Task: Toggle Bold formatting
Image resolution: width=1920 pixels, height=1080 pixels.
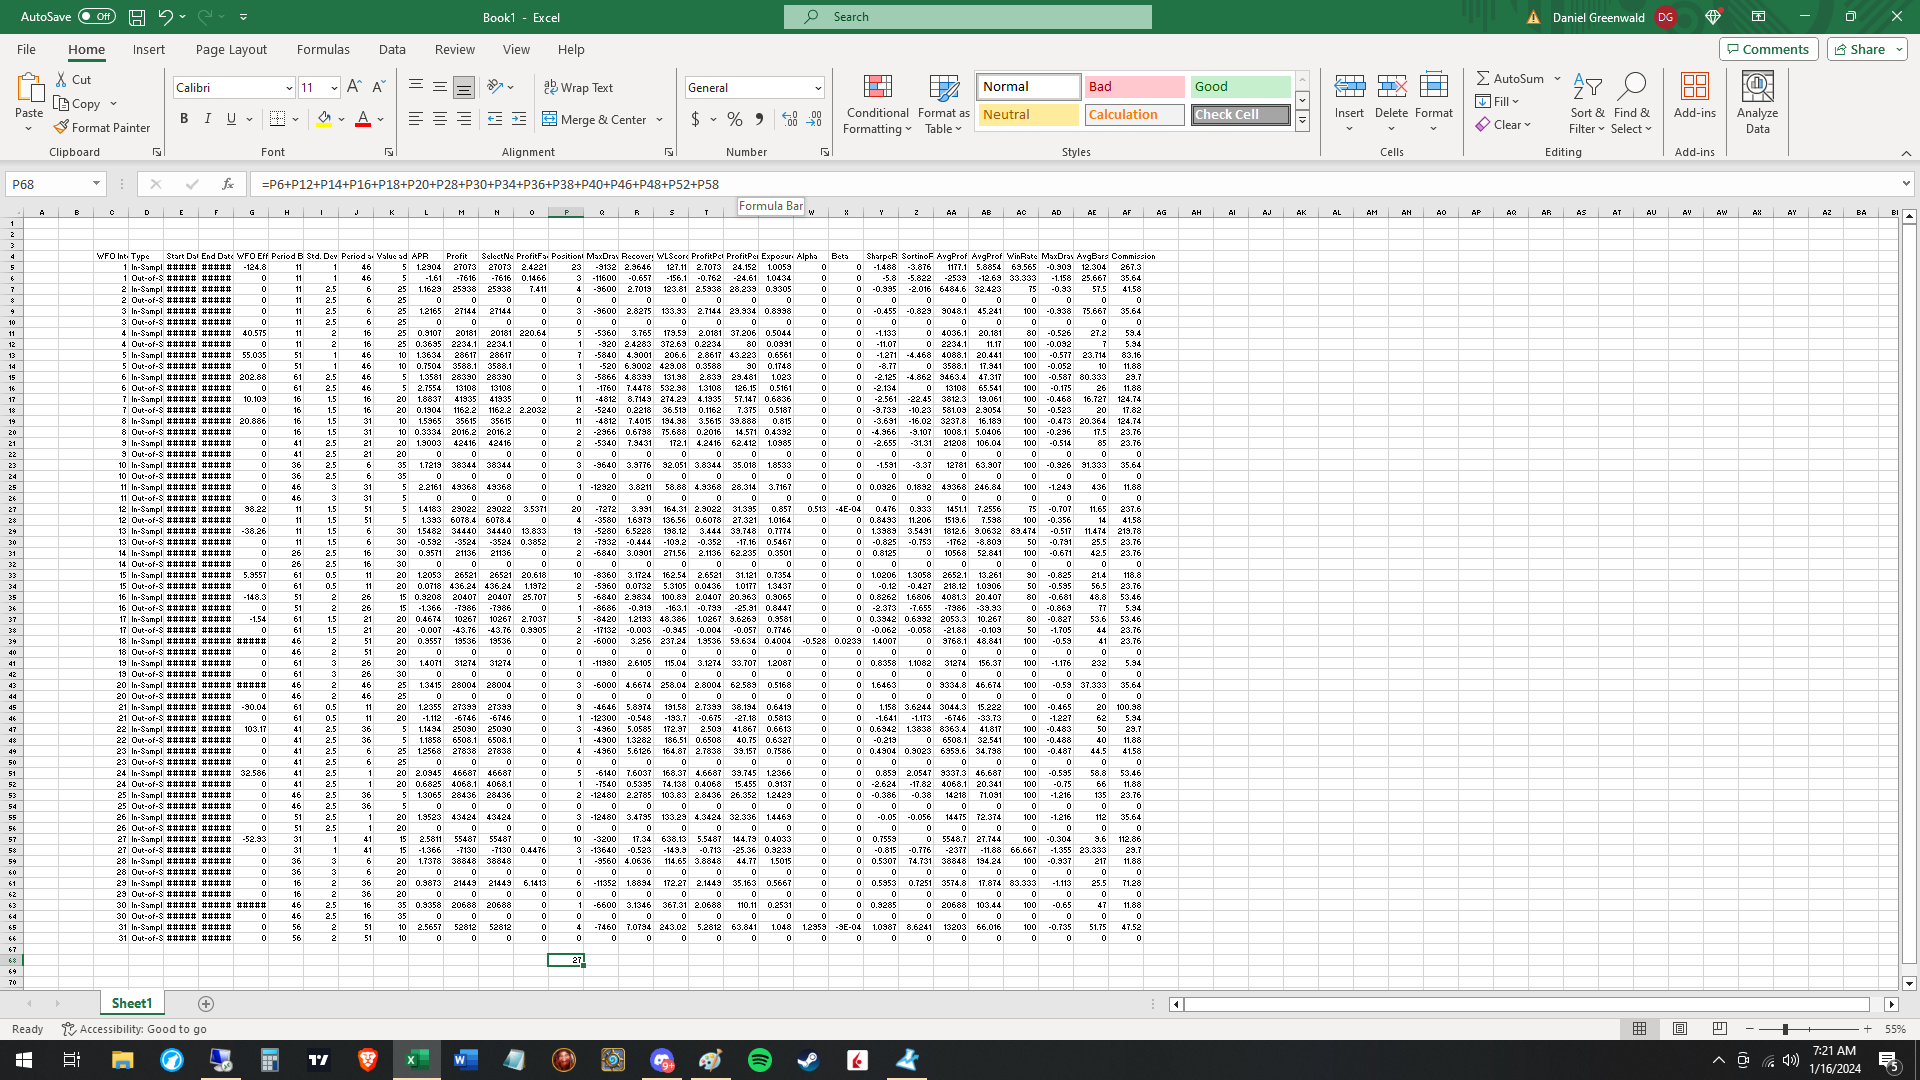Action: (184, 119)
